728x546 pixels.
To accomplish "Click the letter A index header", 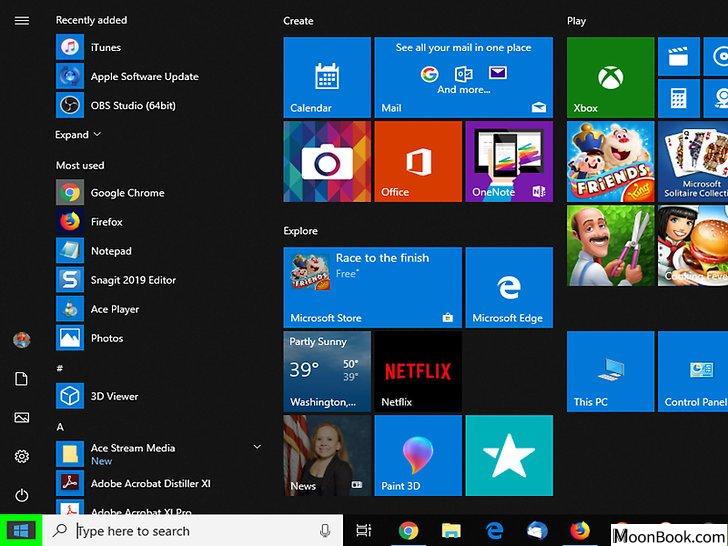I will click(60, 427).
